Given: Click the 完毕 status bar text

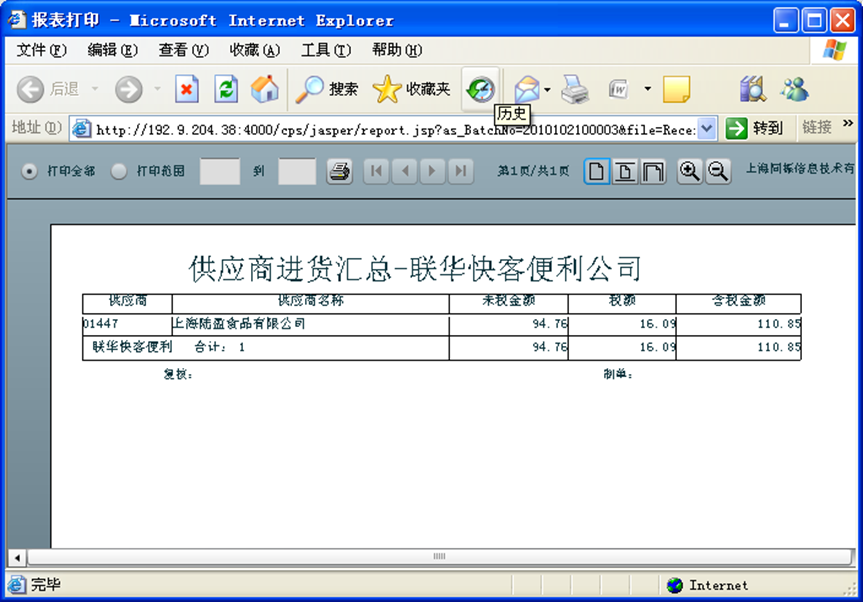Looking at the screenshot, I should 46,584.
